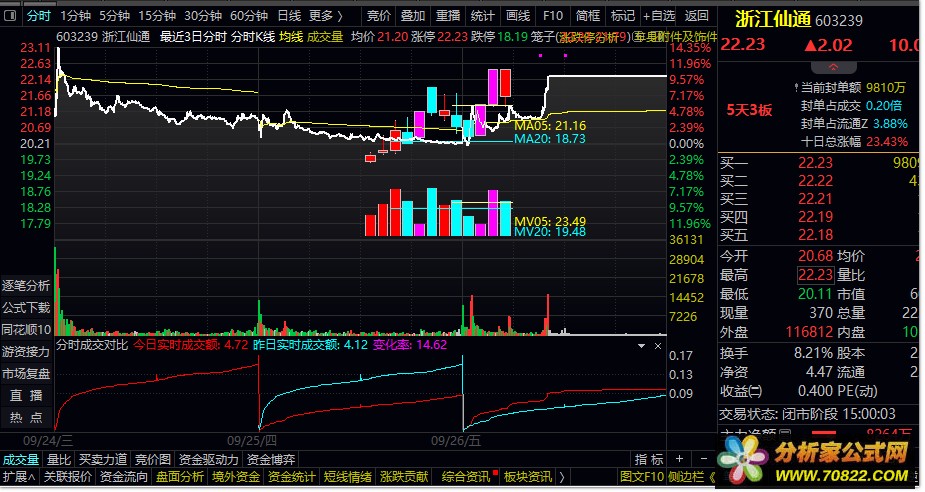Open the 综合资讯 tab
The height and width of the screenshot is (492, 925).
coord(466,477)
